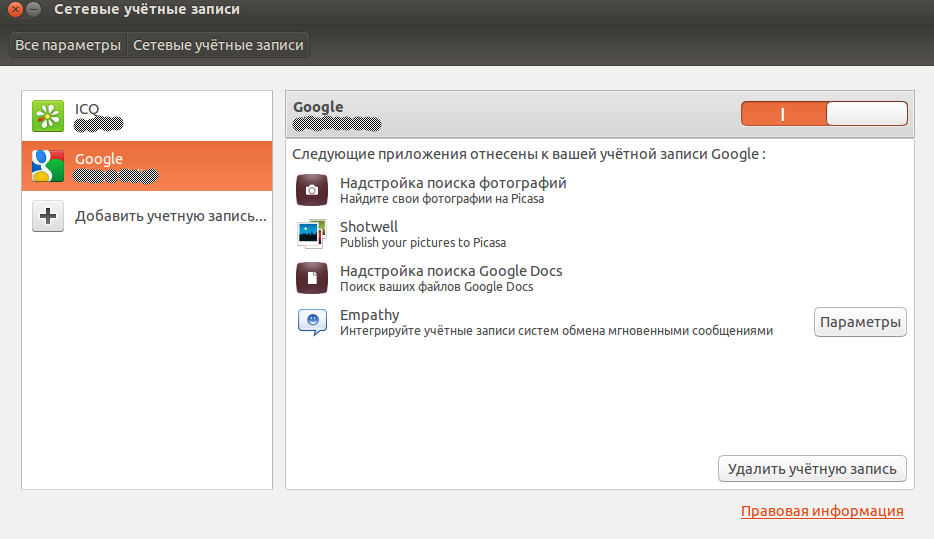Select the Надстройка поиска фотографий title
This screenshot has width=934, height=539.
pyautogui.click(x=453, y=183)
